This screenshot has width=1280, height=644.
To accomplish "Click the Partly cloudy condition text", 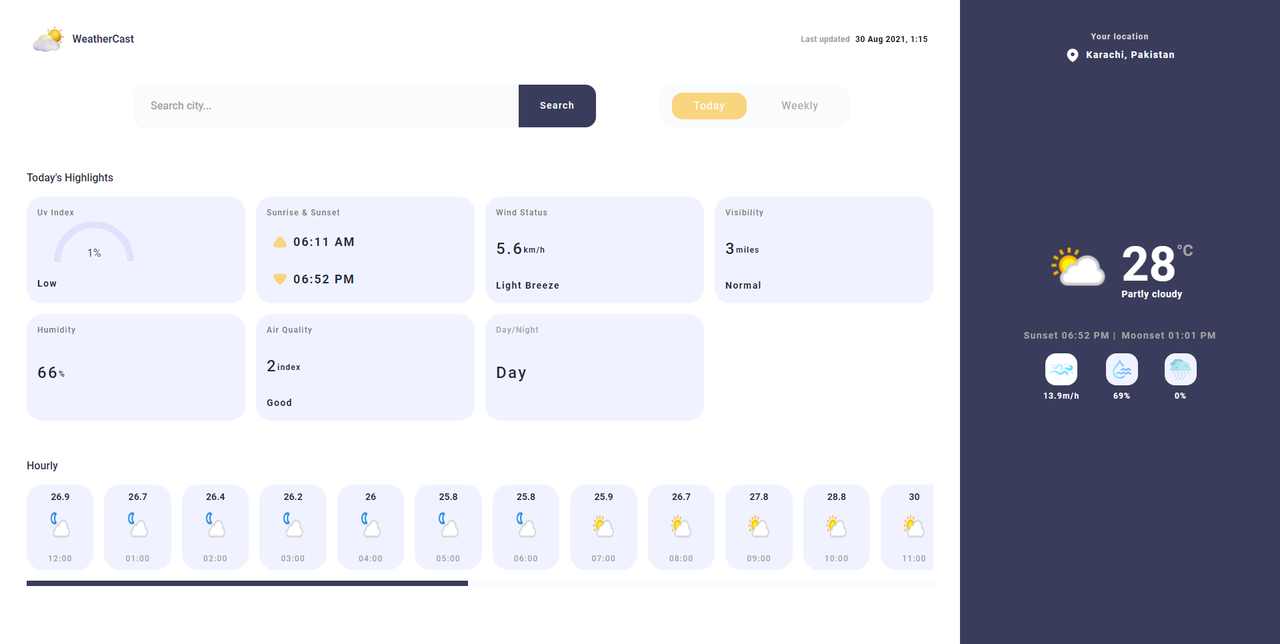I will 1152,294.
